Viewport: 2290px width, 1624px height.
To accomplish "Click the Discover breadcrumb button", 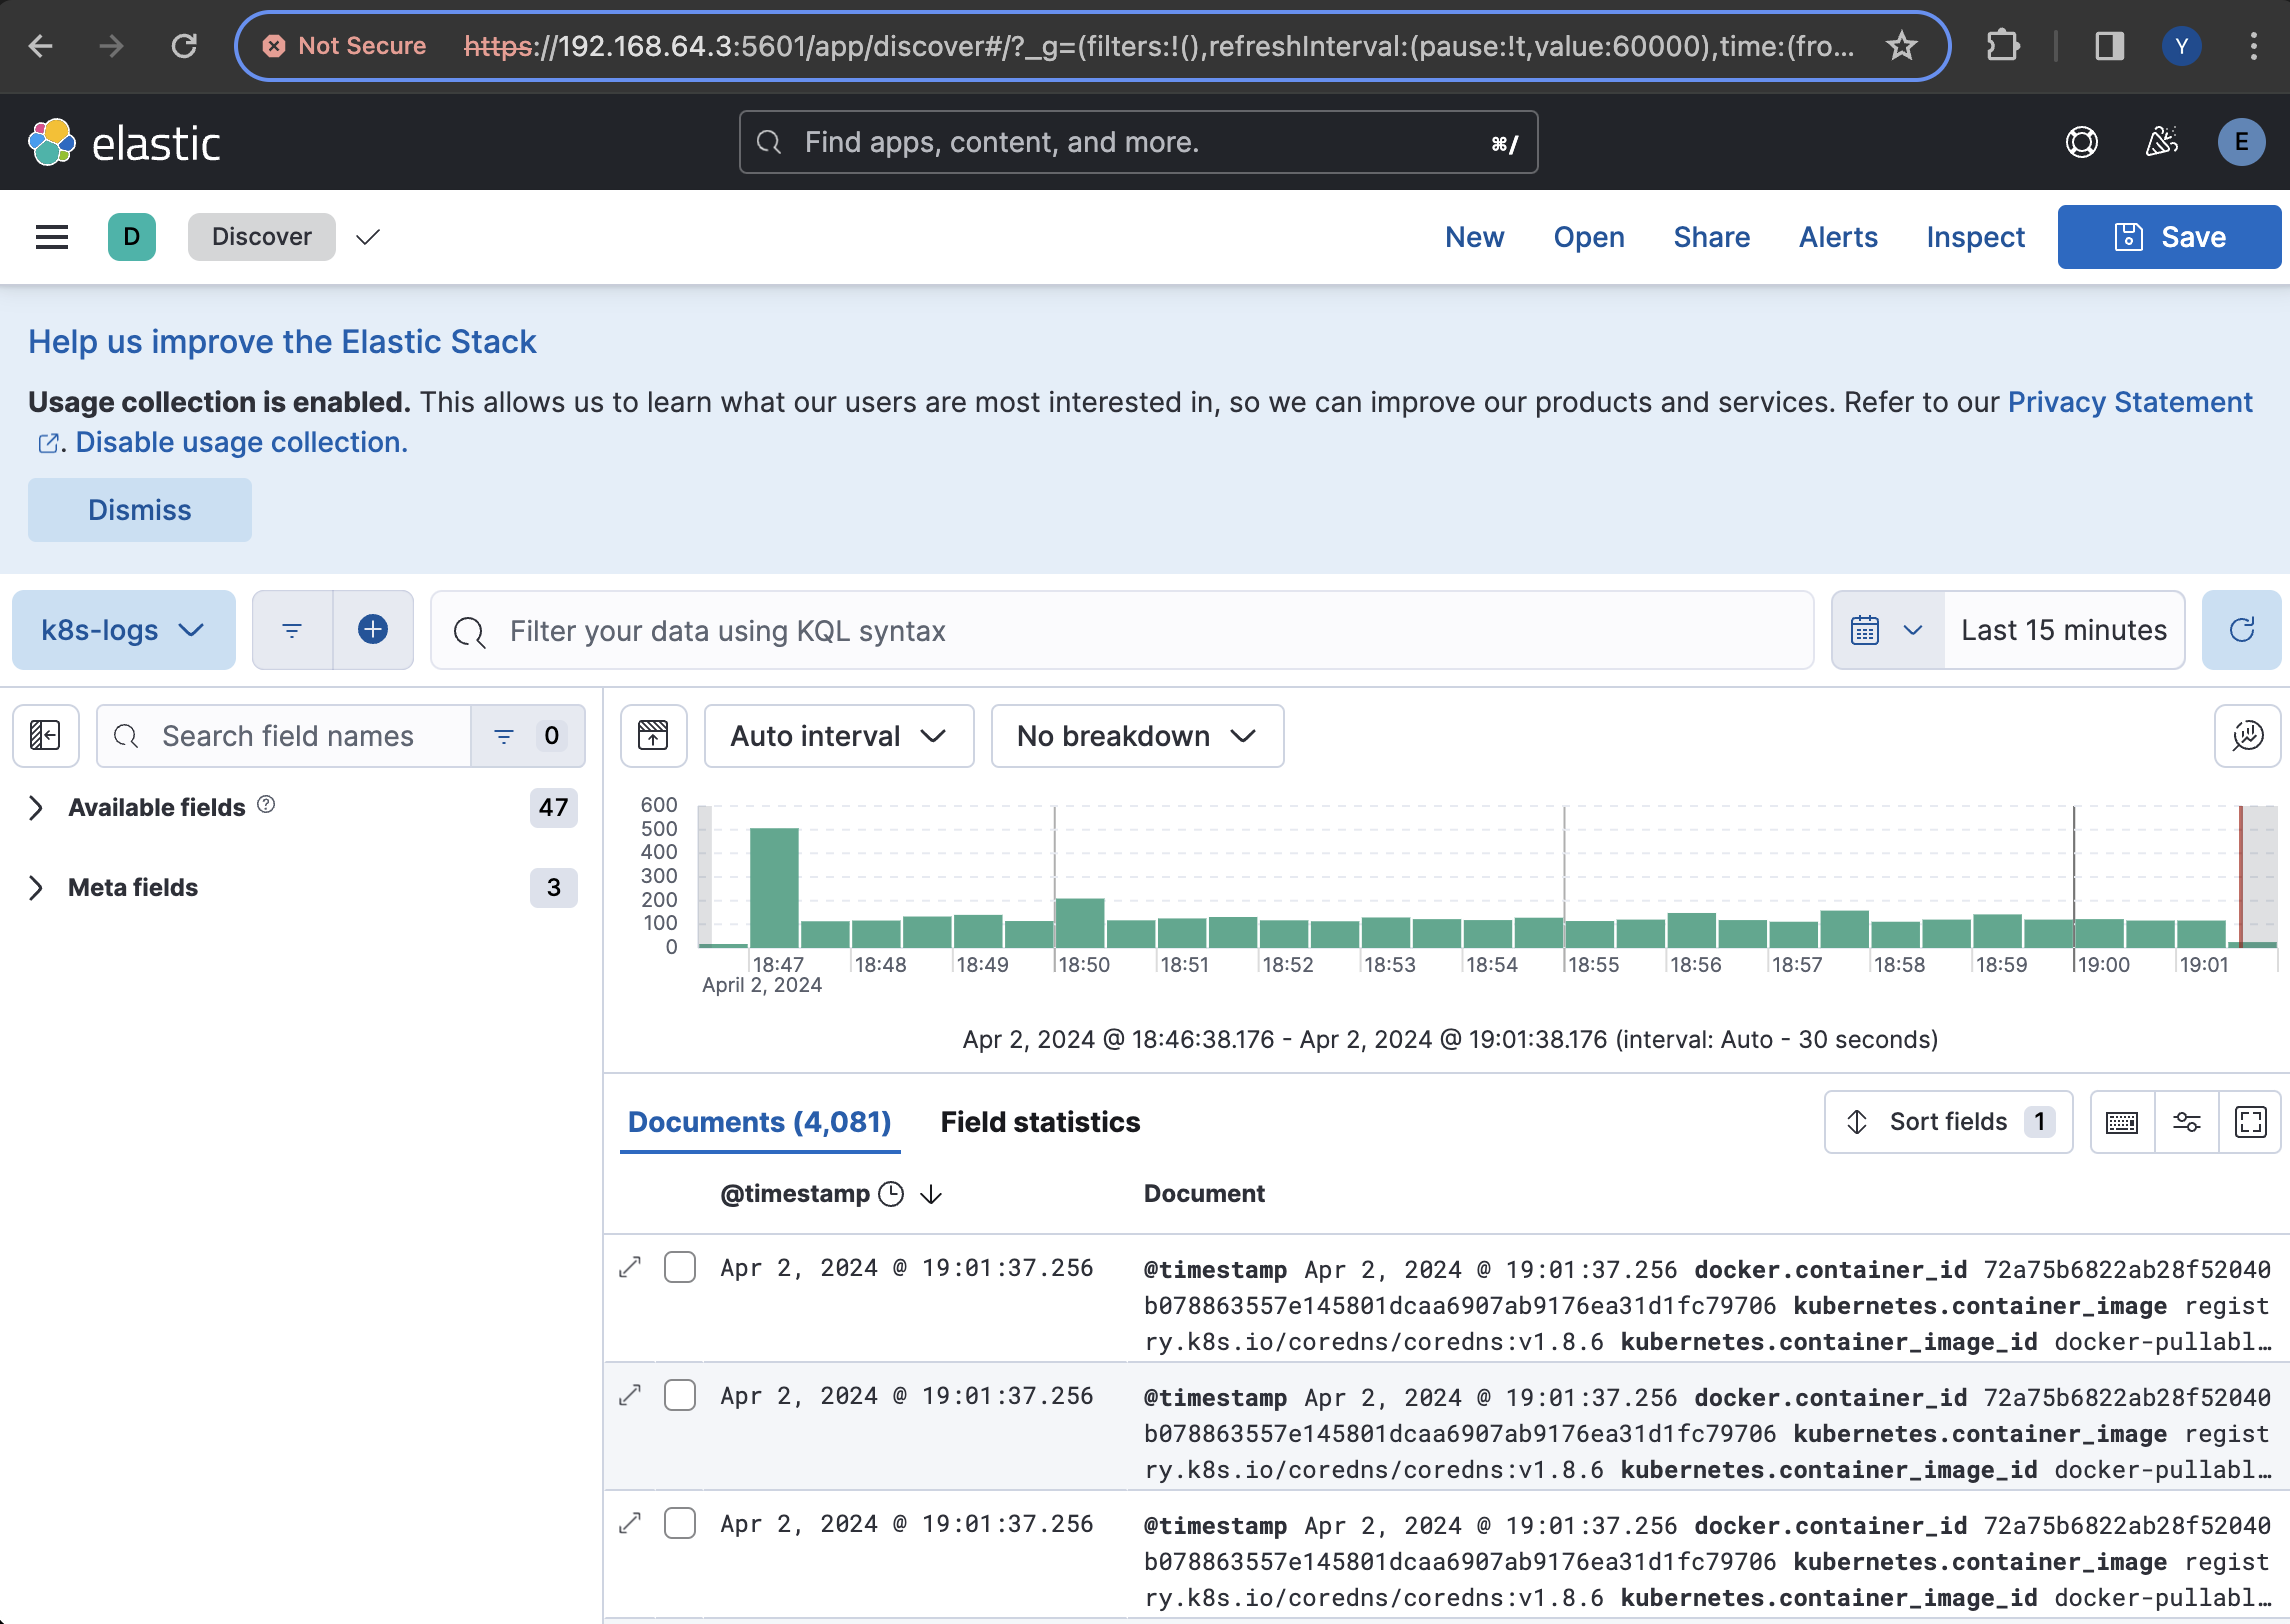I will click(x=262, y=237).
